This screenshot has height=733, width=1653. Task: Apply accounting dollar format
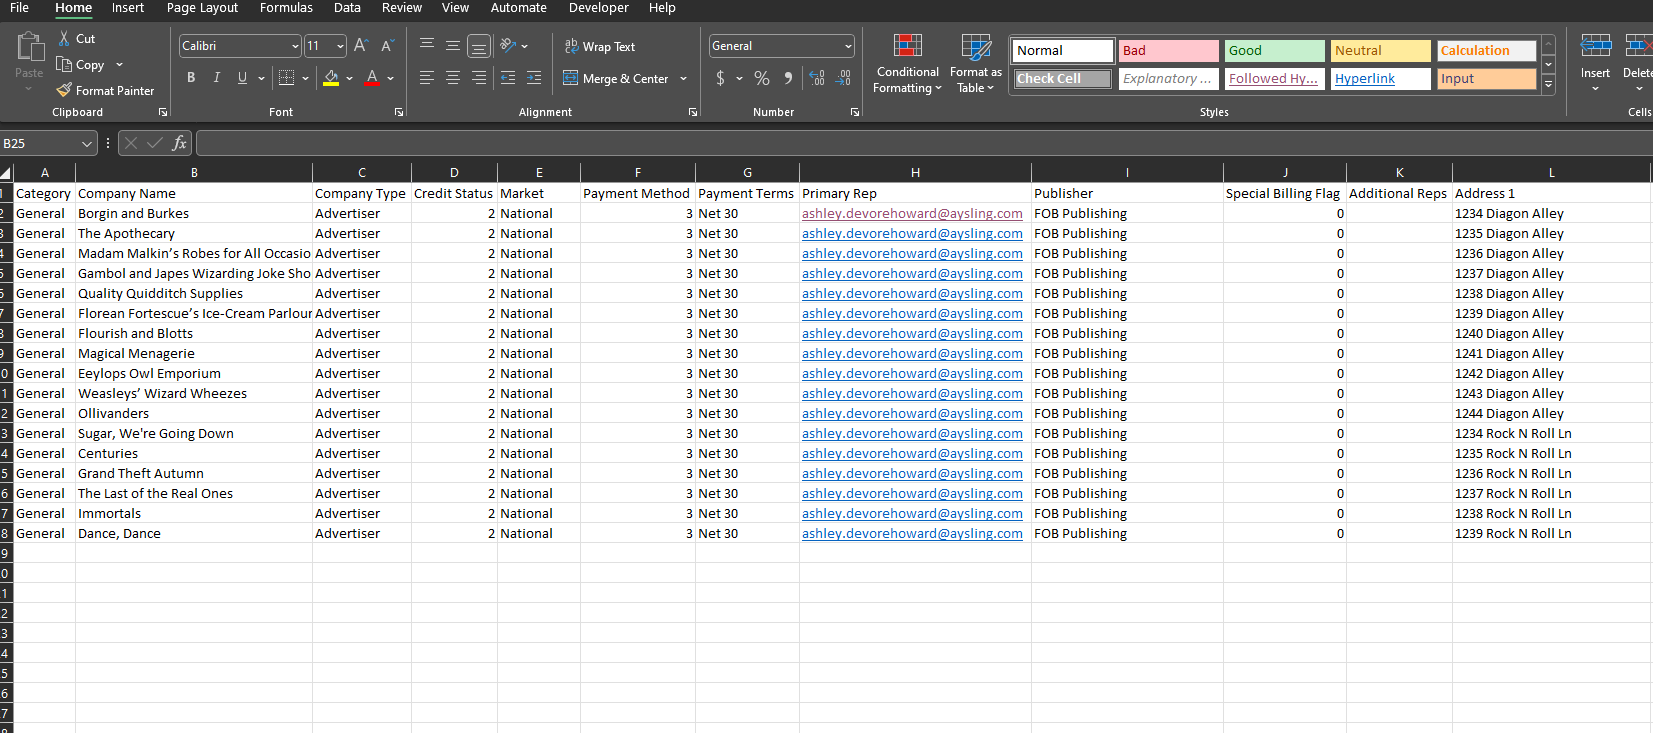click(x=721, y=78)
